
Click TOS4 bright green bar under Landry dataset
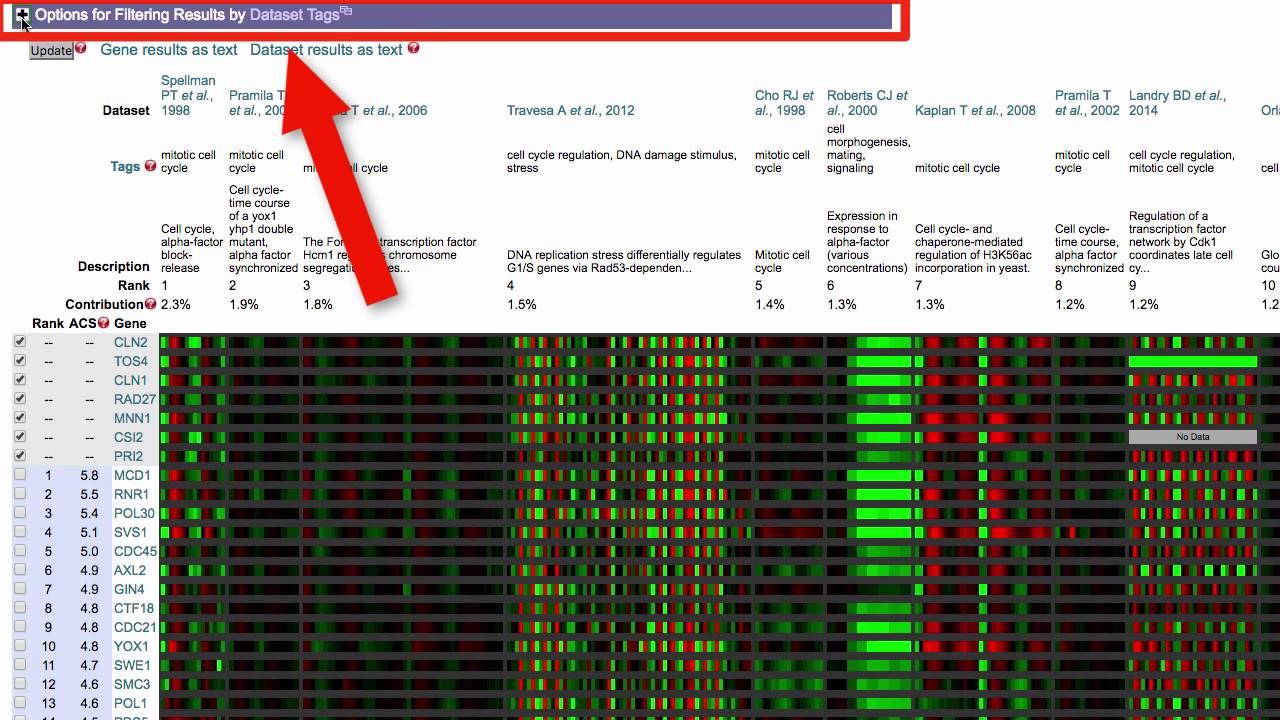tap(1192, 361)
